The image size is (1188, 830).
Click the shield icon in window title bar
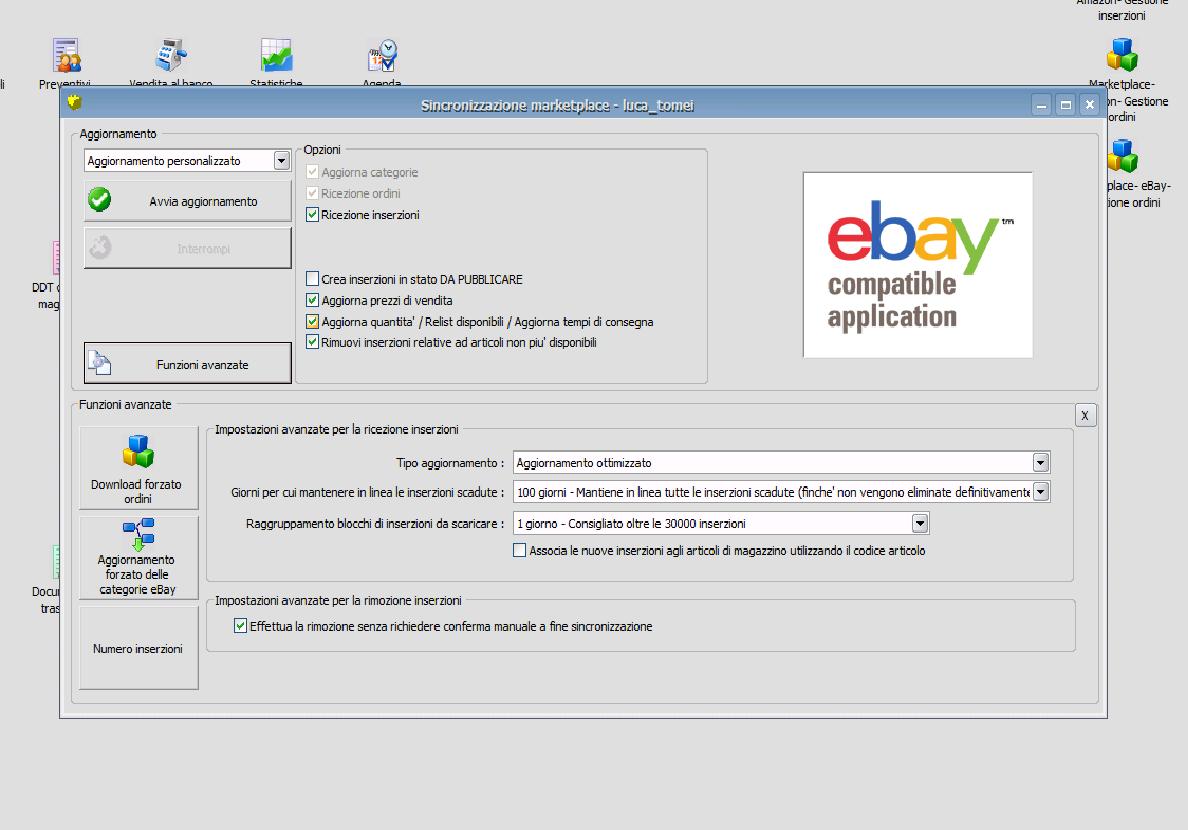74,102
